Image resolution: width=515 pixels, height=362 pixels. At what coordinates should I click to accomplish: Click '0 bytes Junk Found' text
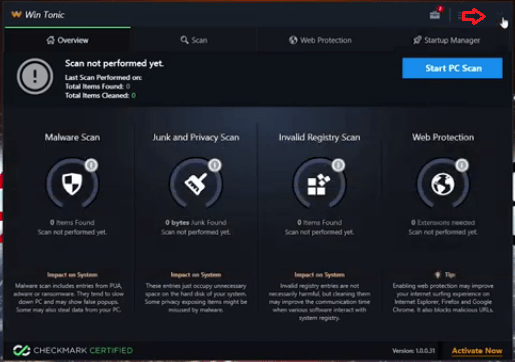[196, 222]
